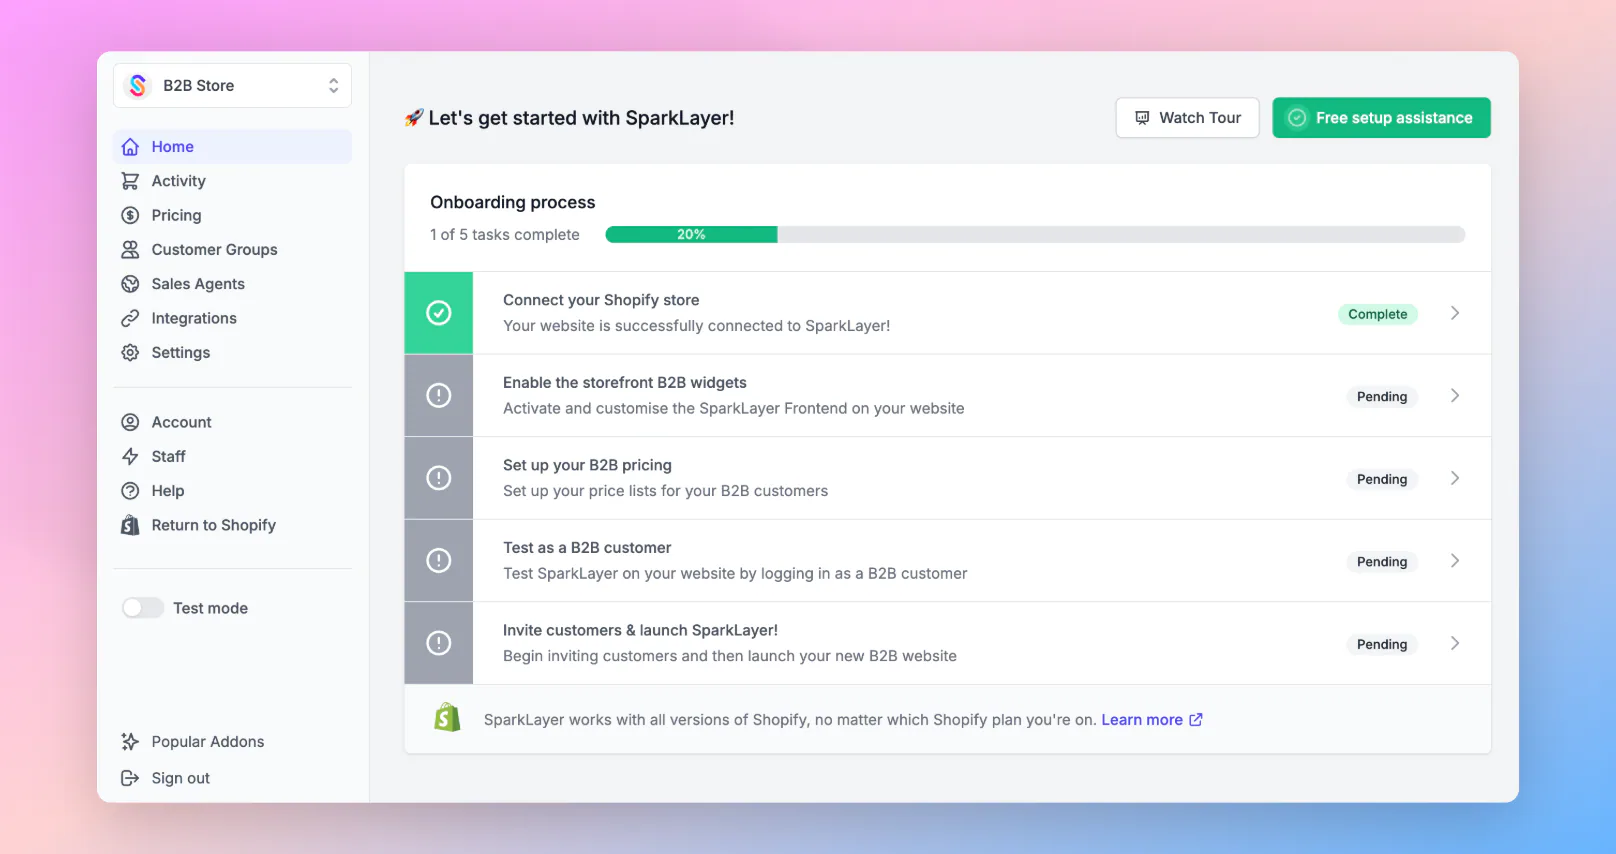Open the Activity menu label

pyautogui.click(x=179, y=181)
